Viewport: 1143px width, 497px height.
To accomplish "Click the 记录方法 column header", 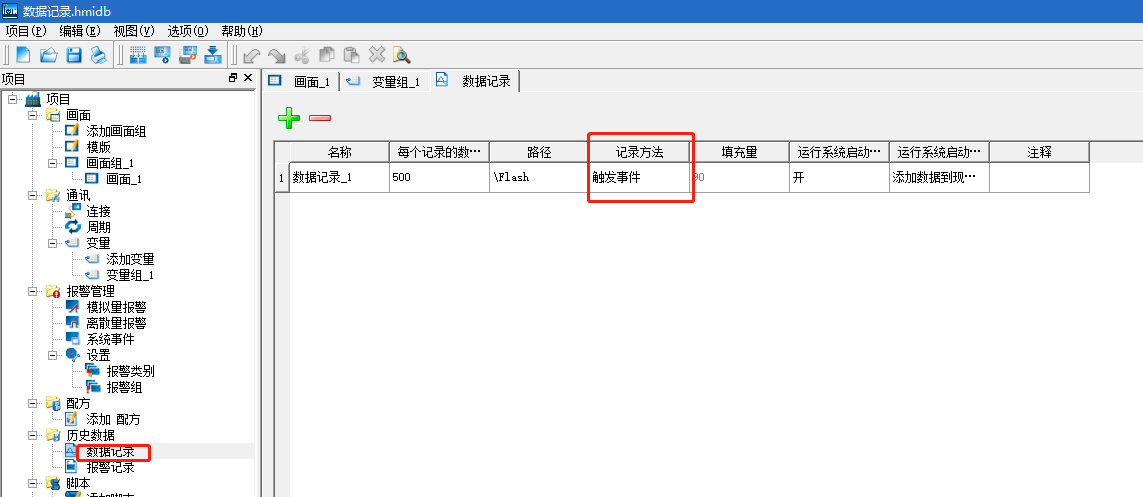I will (639, 152).
